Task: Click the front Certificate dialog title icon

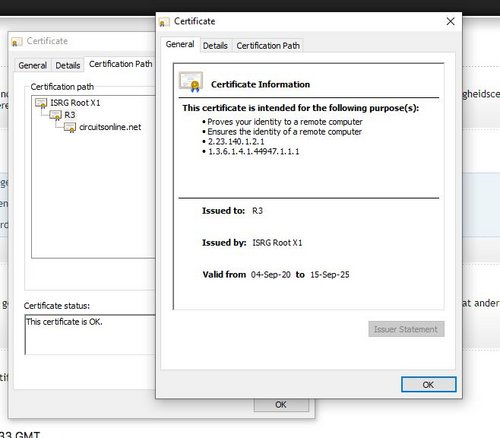Action: (164, 22)
